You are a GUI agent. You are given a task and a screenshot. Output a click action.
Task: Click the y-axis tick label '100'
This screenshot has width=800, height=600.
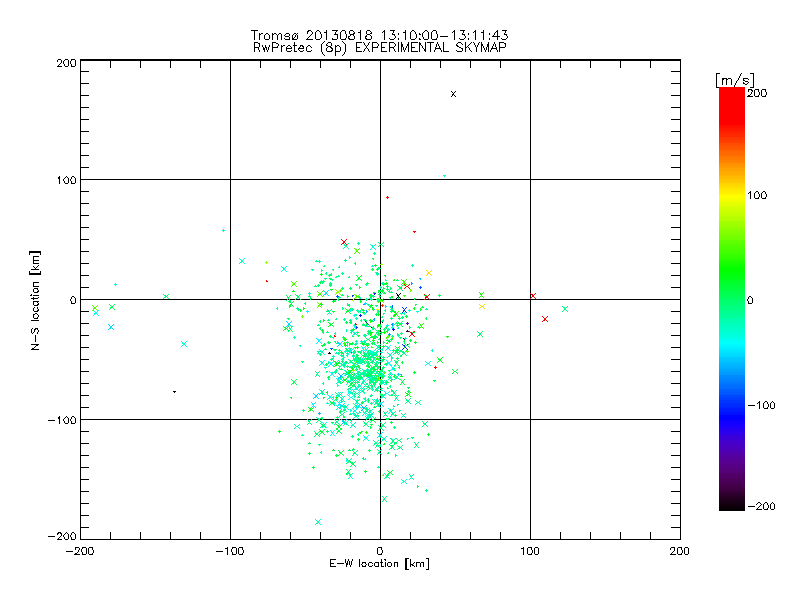66,180
